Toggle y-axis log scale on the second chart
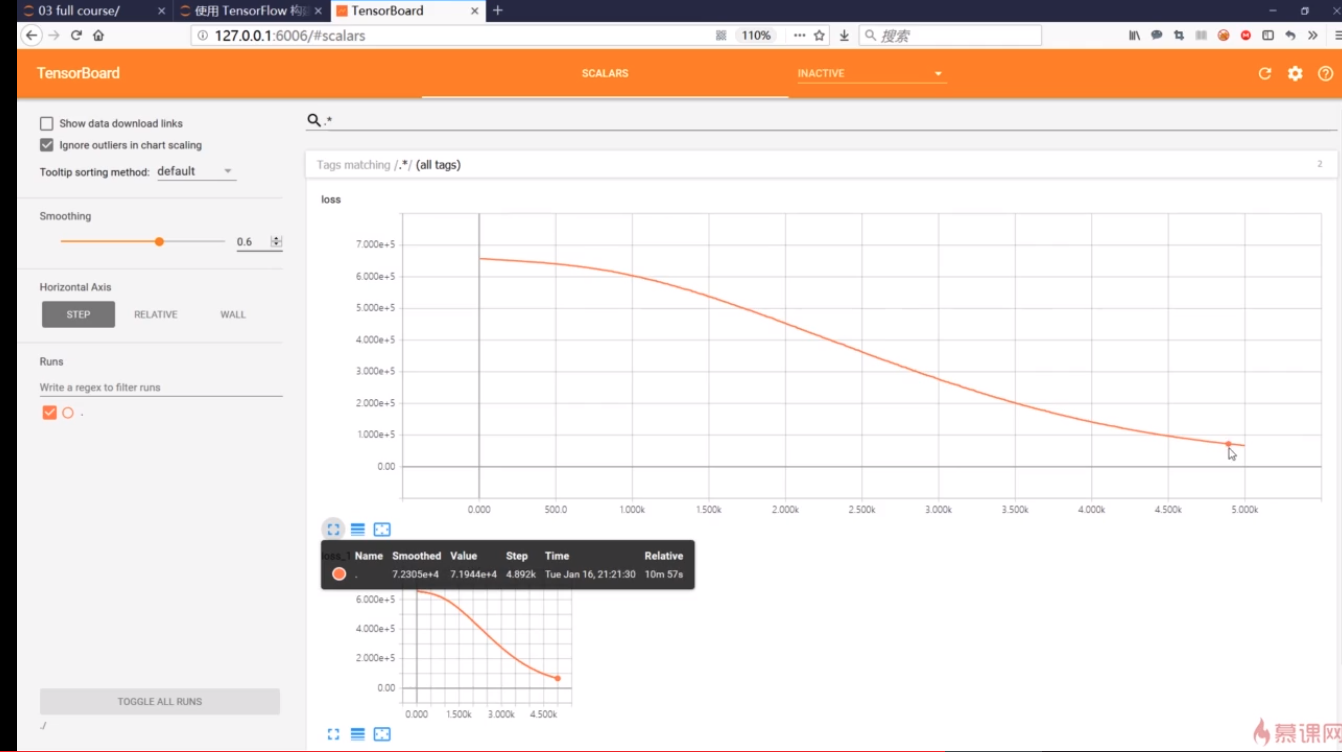This screenshot has width=1342, height=752. (x=358, y=734)
